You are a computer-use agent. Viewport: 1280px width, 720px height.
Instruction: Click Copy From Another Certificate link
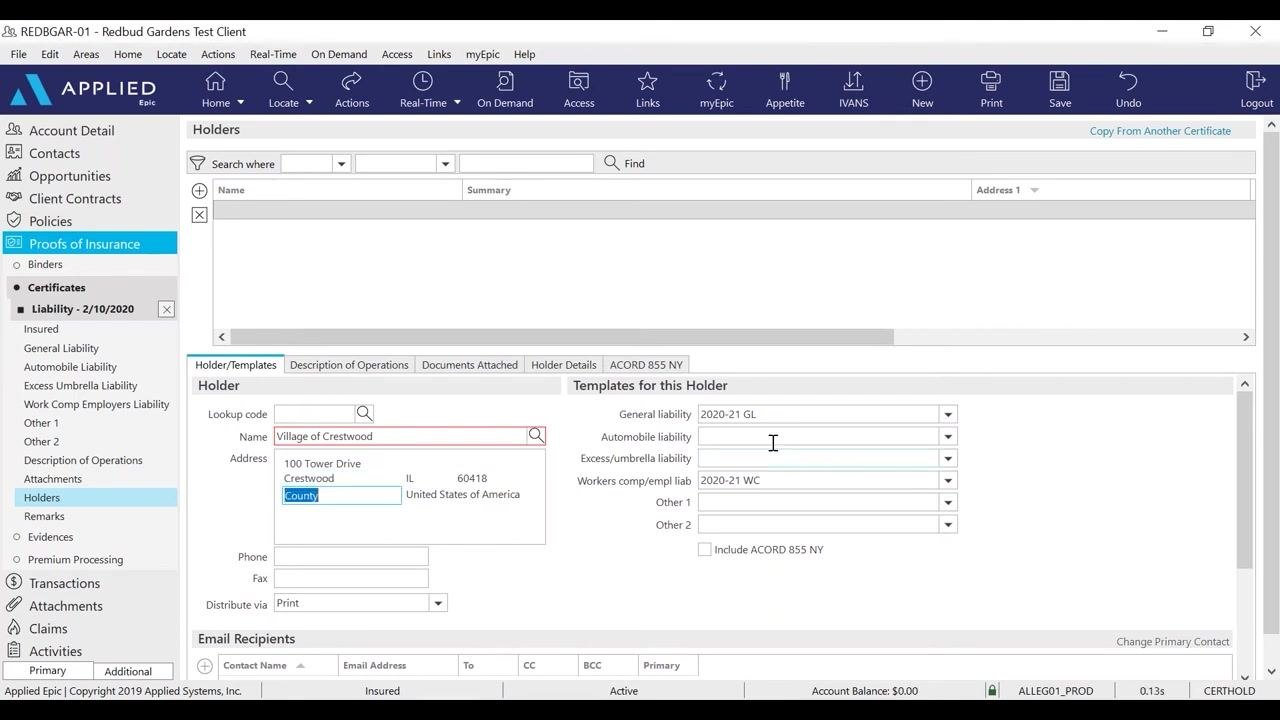(1160, 131)
